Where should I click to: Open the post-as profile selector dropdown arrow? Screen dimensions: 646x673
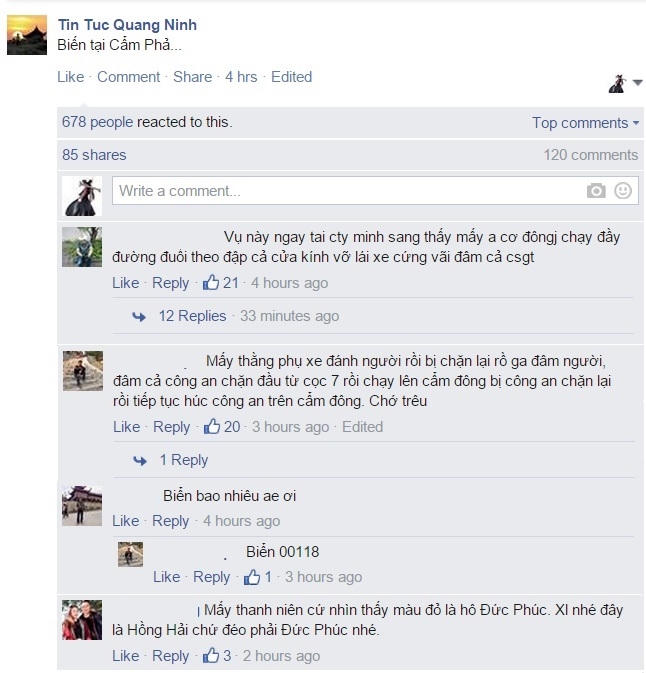pos(637,82)
